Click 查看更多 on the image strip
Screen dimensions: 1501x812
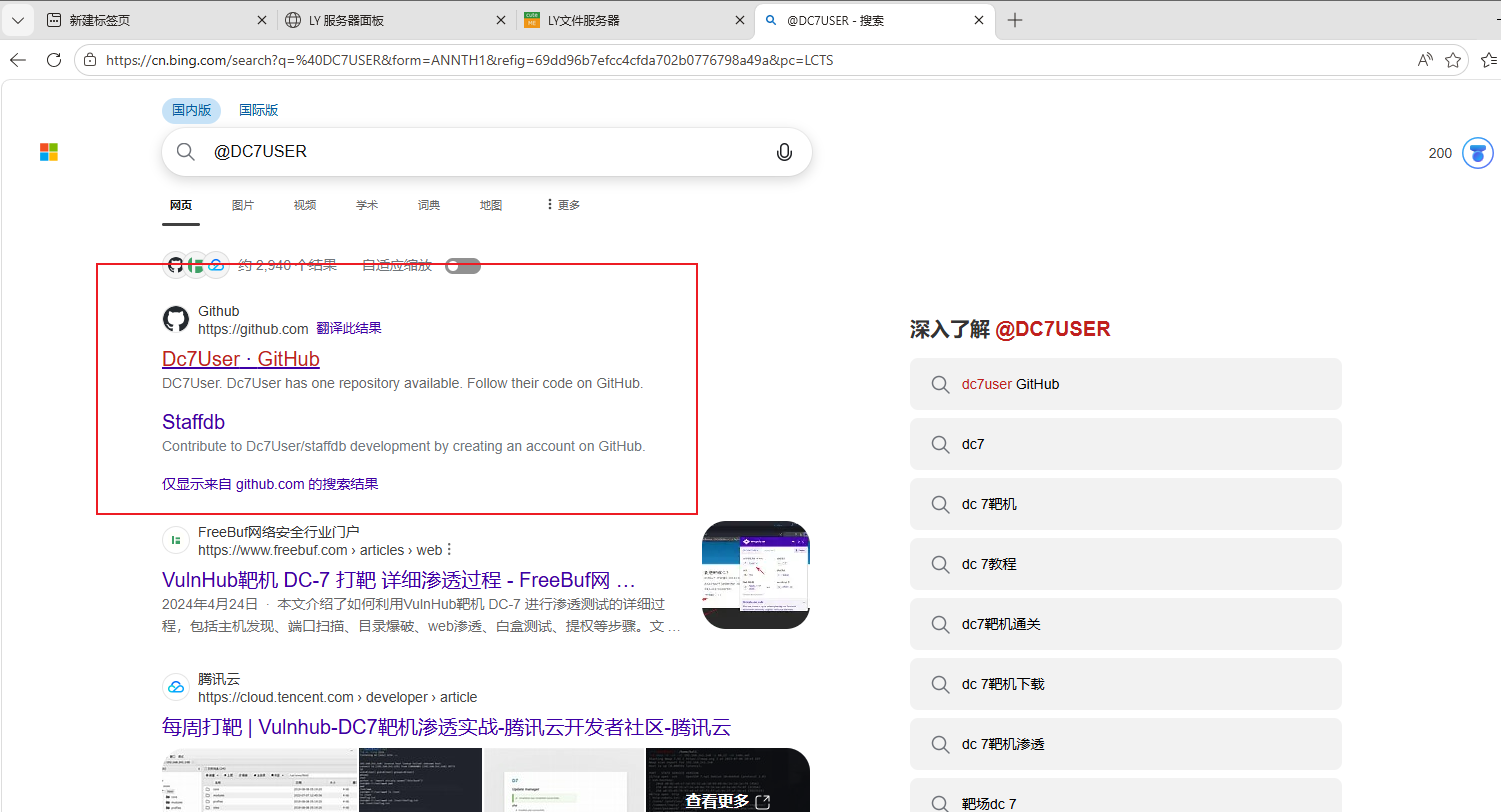727,801
